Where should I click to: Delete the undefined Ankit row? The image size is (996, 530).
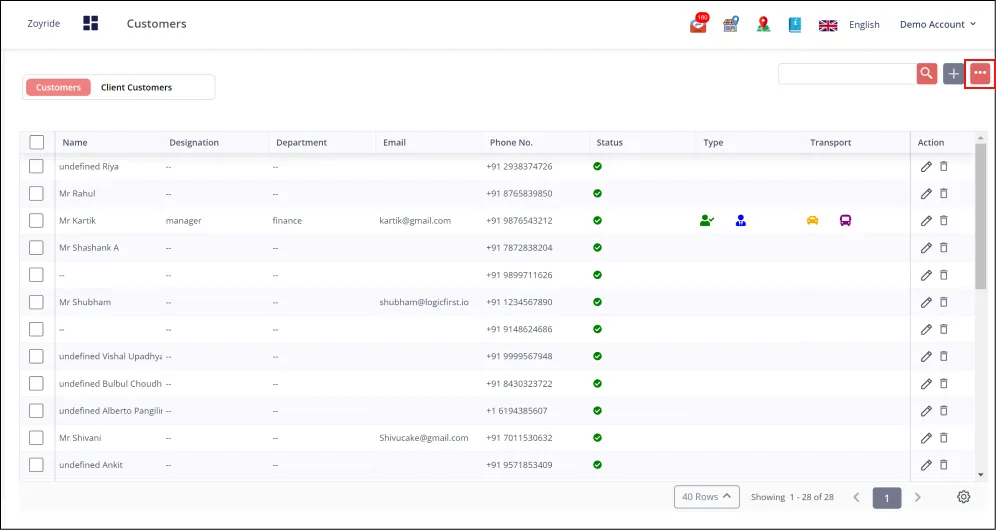pos(944,465)
